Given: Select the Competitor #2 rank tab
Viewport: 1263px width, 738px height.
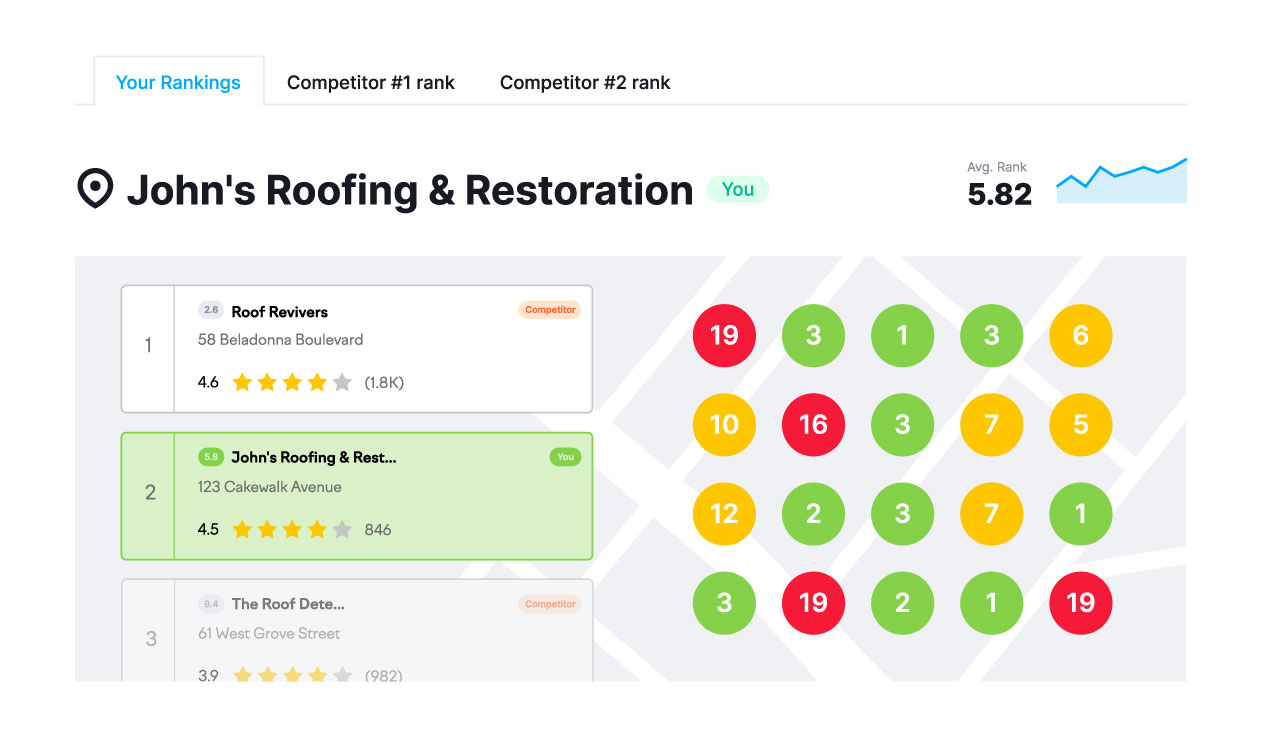Looking at the screenshot, I should tap(584, 82).
